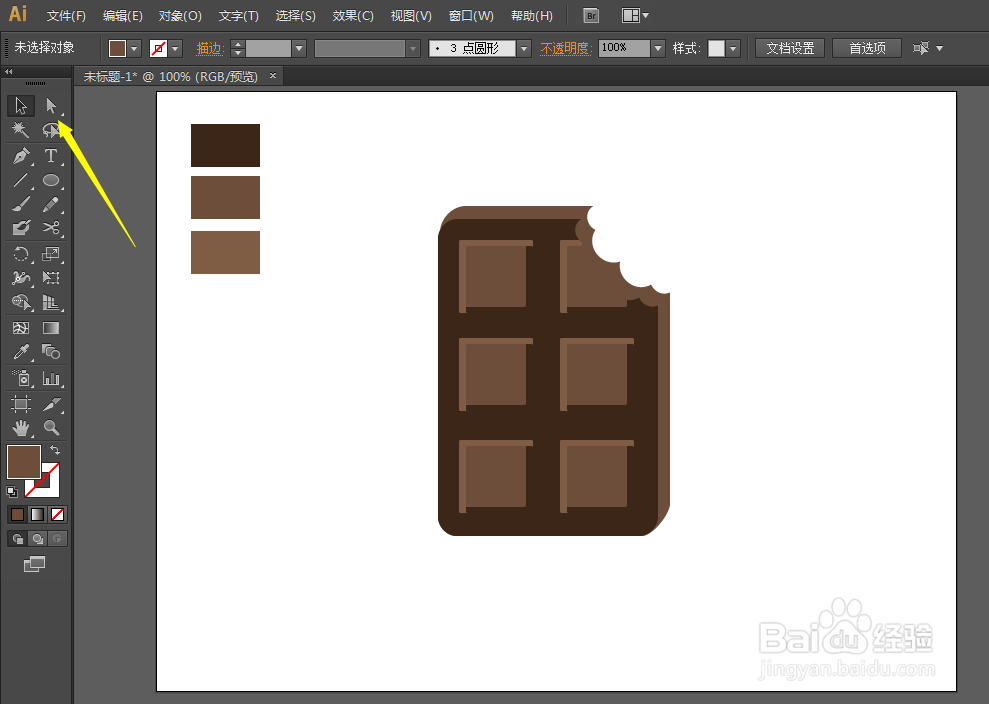This screenshot has width=989, height=704.
Task: Open the opacity 100% dropdown arrow
Action: coord(658,49)
